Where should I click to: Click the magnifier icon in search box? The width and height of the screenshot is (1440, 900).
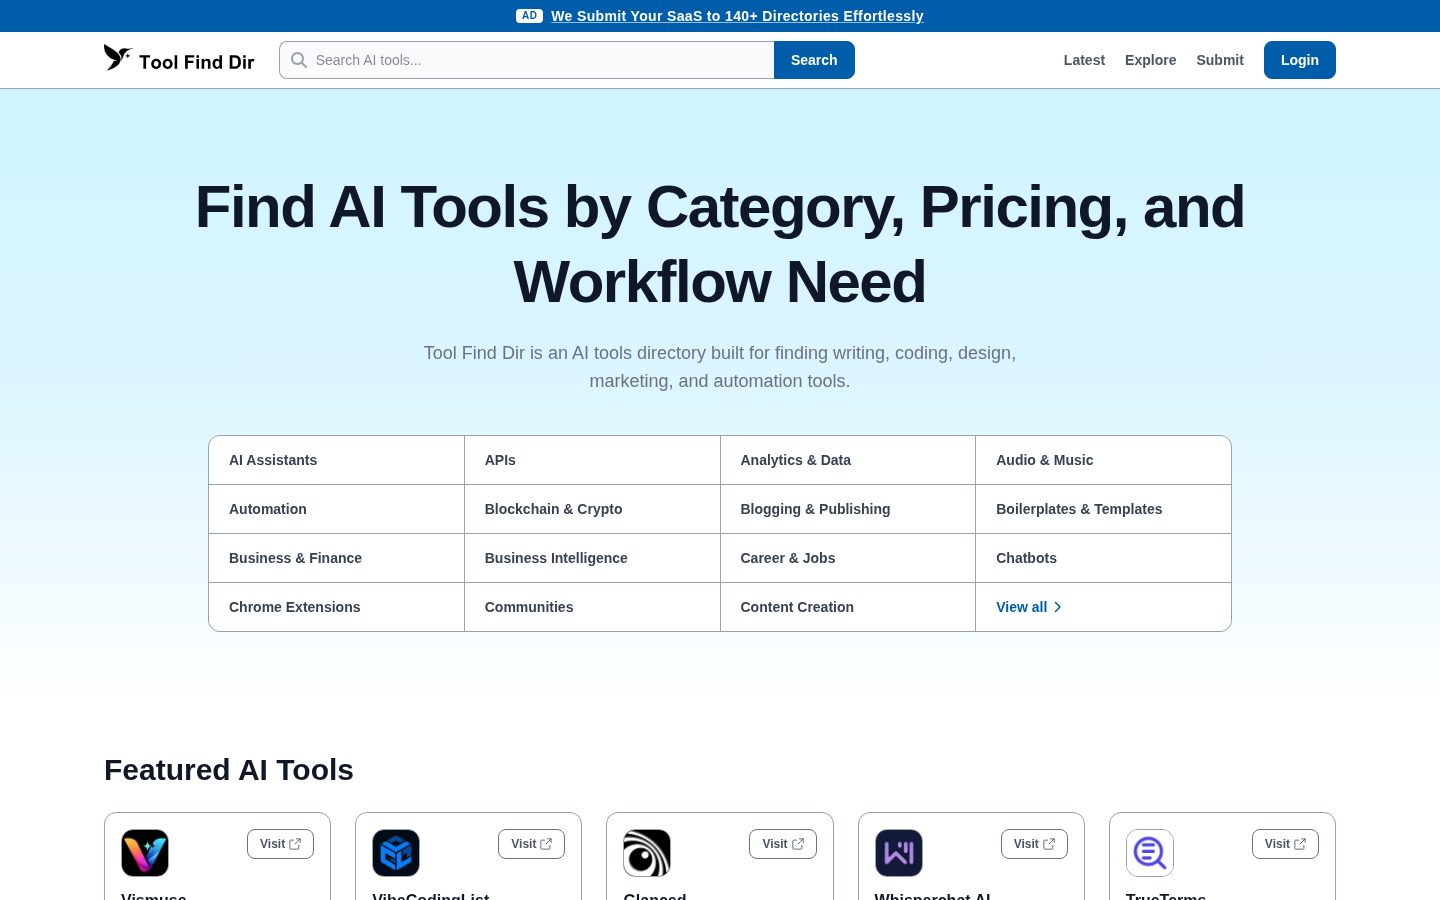[299, 60]
